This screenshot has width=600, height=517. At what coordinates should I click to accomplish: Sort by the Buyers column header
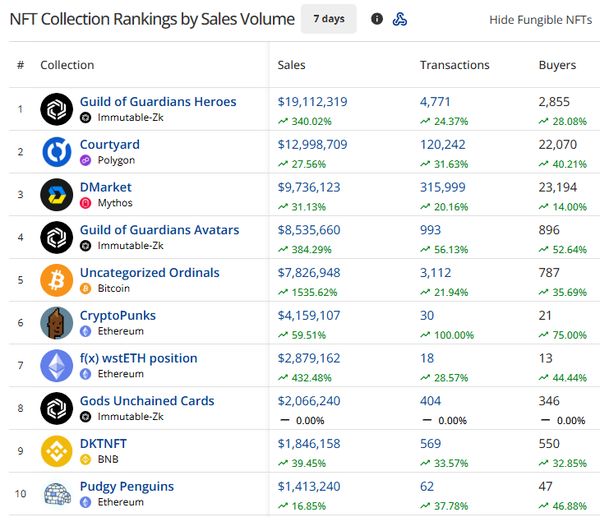pyautogui.click(x=557, y=65)
